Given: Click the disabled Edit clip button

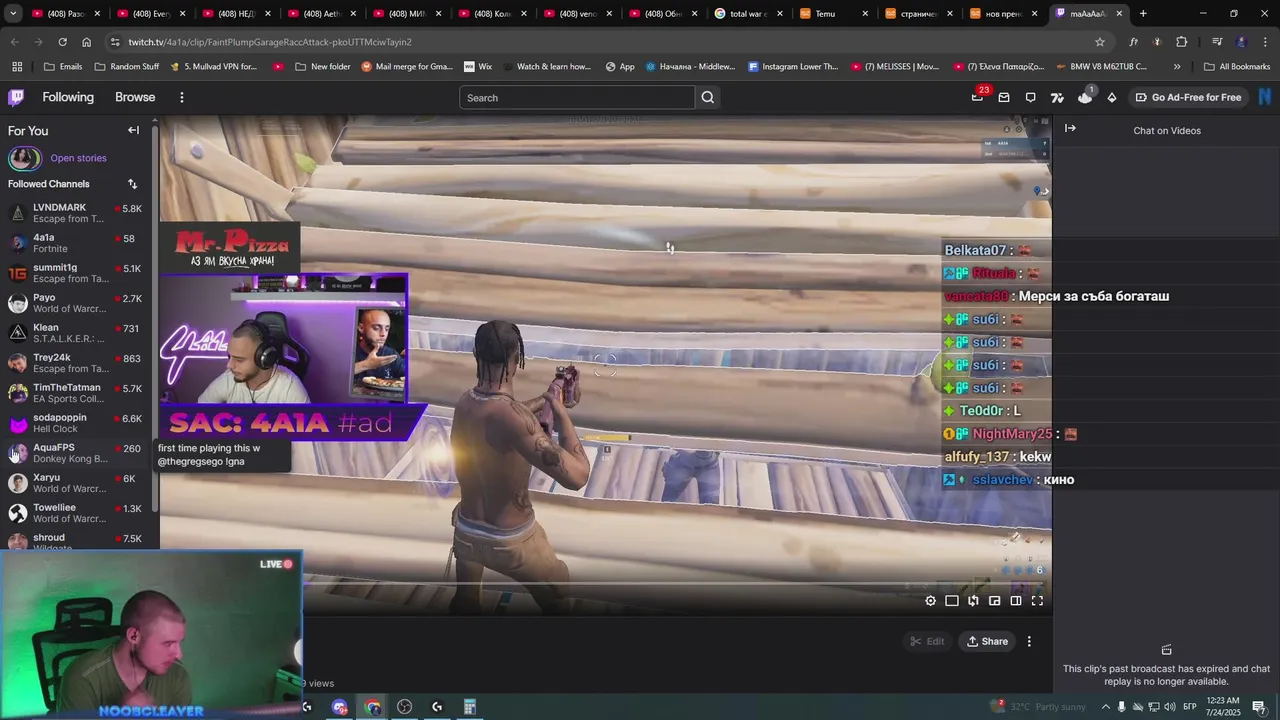Looking at the screenshot, I should pyautogui.click(x=927, y=641).
